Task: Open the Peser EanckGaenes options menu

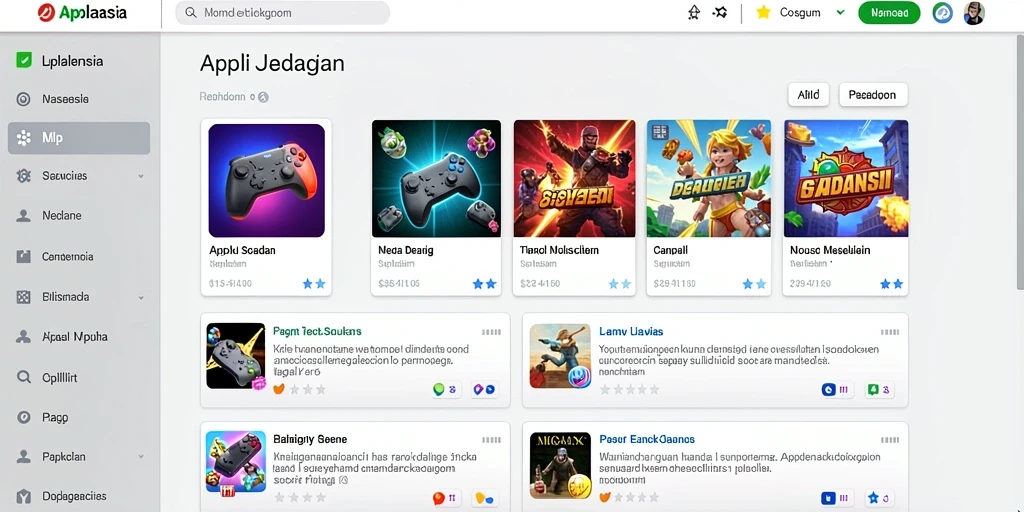Action: pyautogui.click(x=889, y=440)
